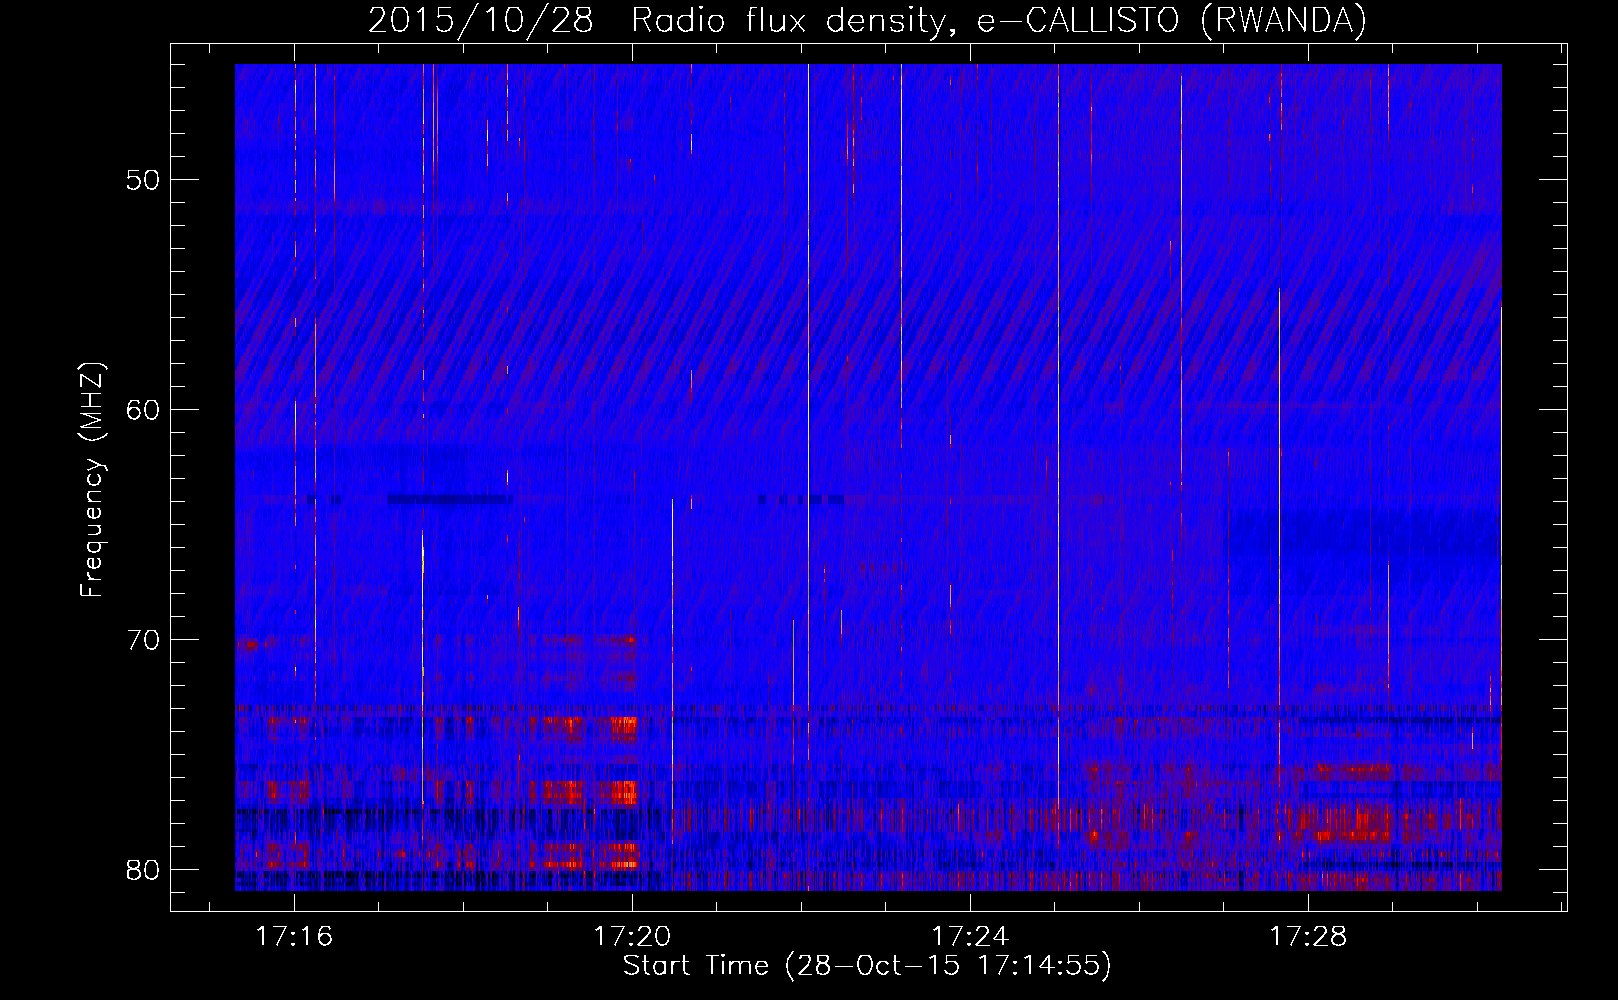
Task: Click the plot title "Radio flux density, e-CALLISTO (RWANDA)"
Action: point(999,20)
